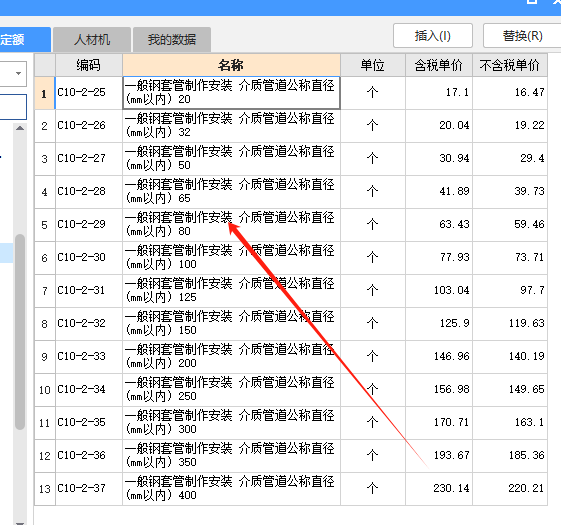
Task: Click the left panel input field
Action: point(13,107)
